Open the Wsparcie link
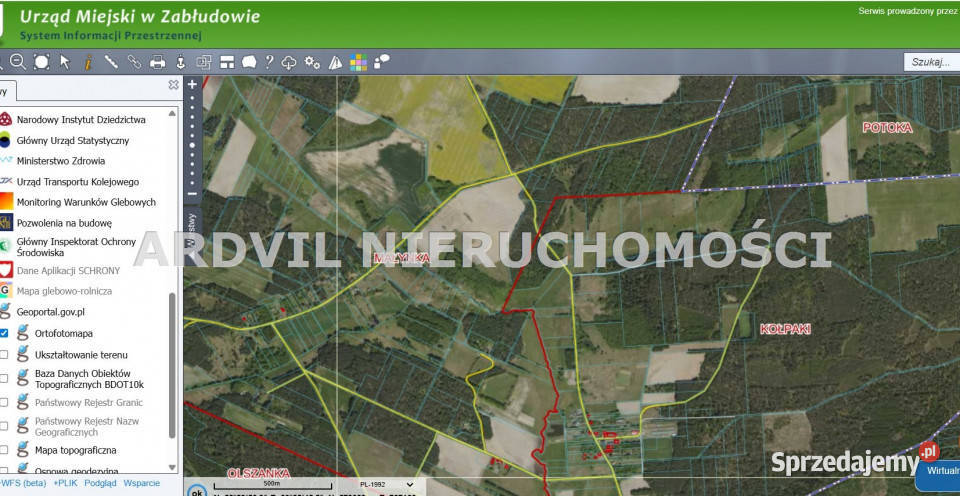Screen dimensions: 960x496 (x=141, y=483)
